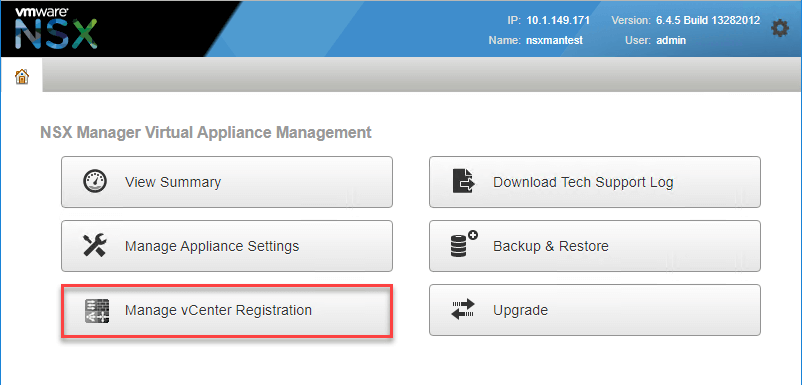Click the Manage Appliance Settings tools icon
This screenshot has height=385, width=802.
[95, 246]
